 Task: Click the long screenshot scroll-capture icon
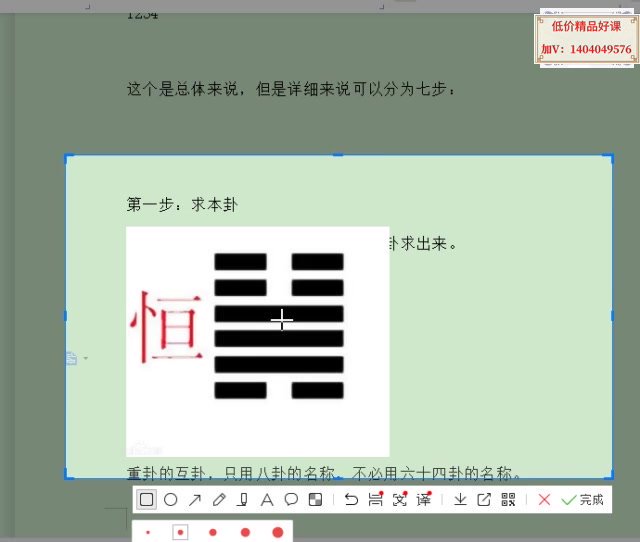pyautogui.click(x=376, y=499)
